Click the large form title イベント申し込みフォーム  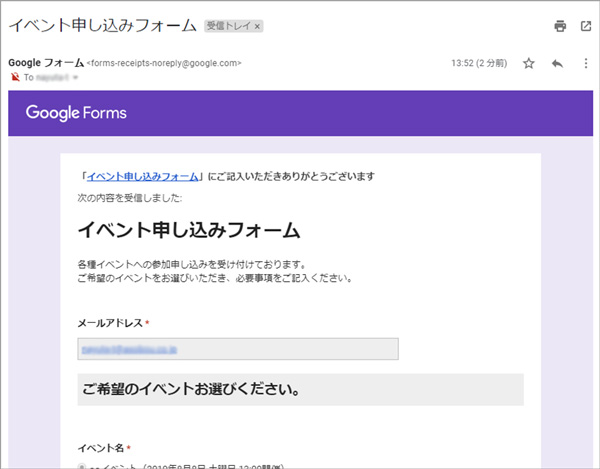189,230
